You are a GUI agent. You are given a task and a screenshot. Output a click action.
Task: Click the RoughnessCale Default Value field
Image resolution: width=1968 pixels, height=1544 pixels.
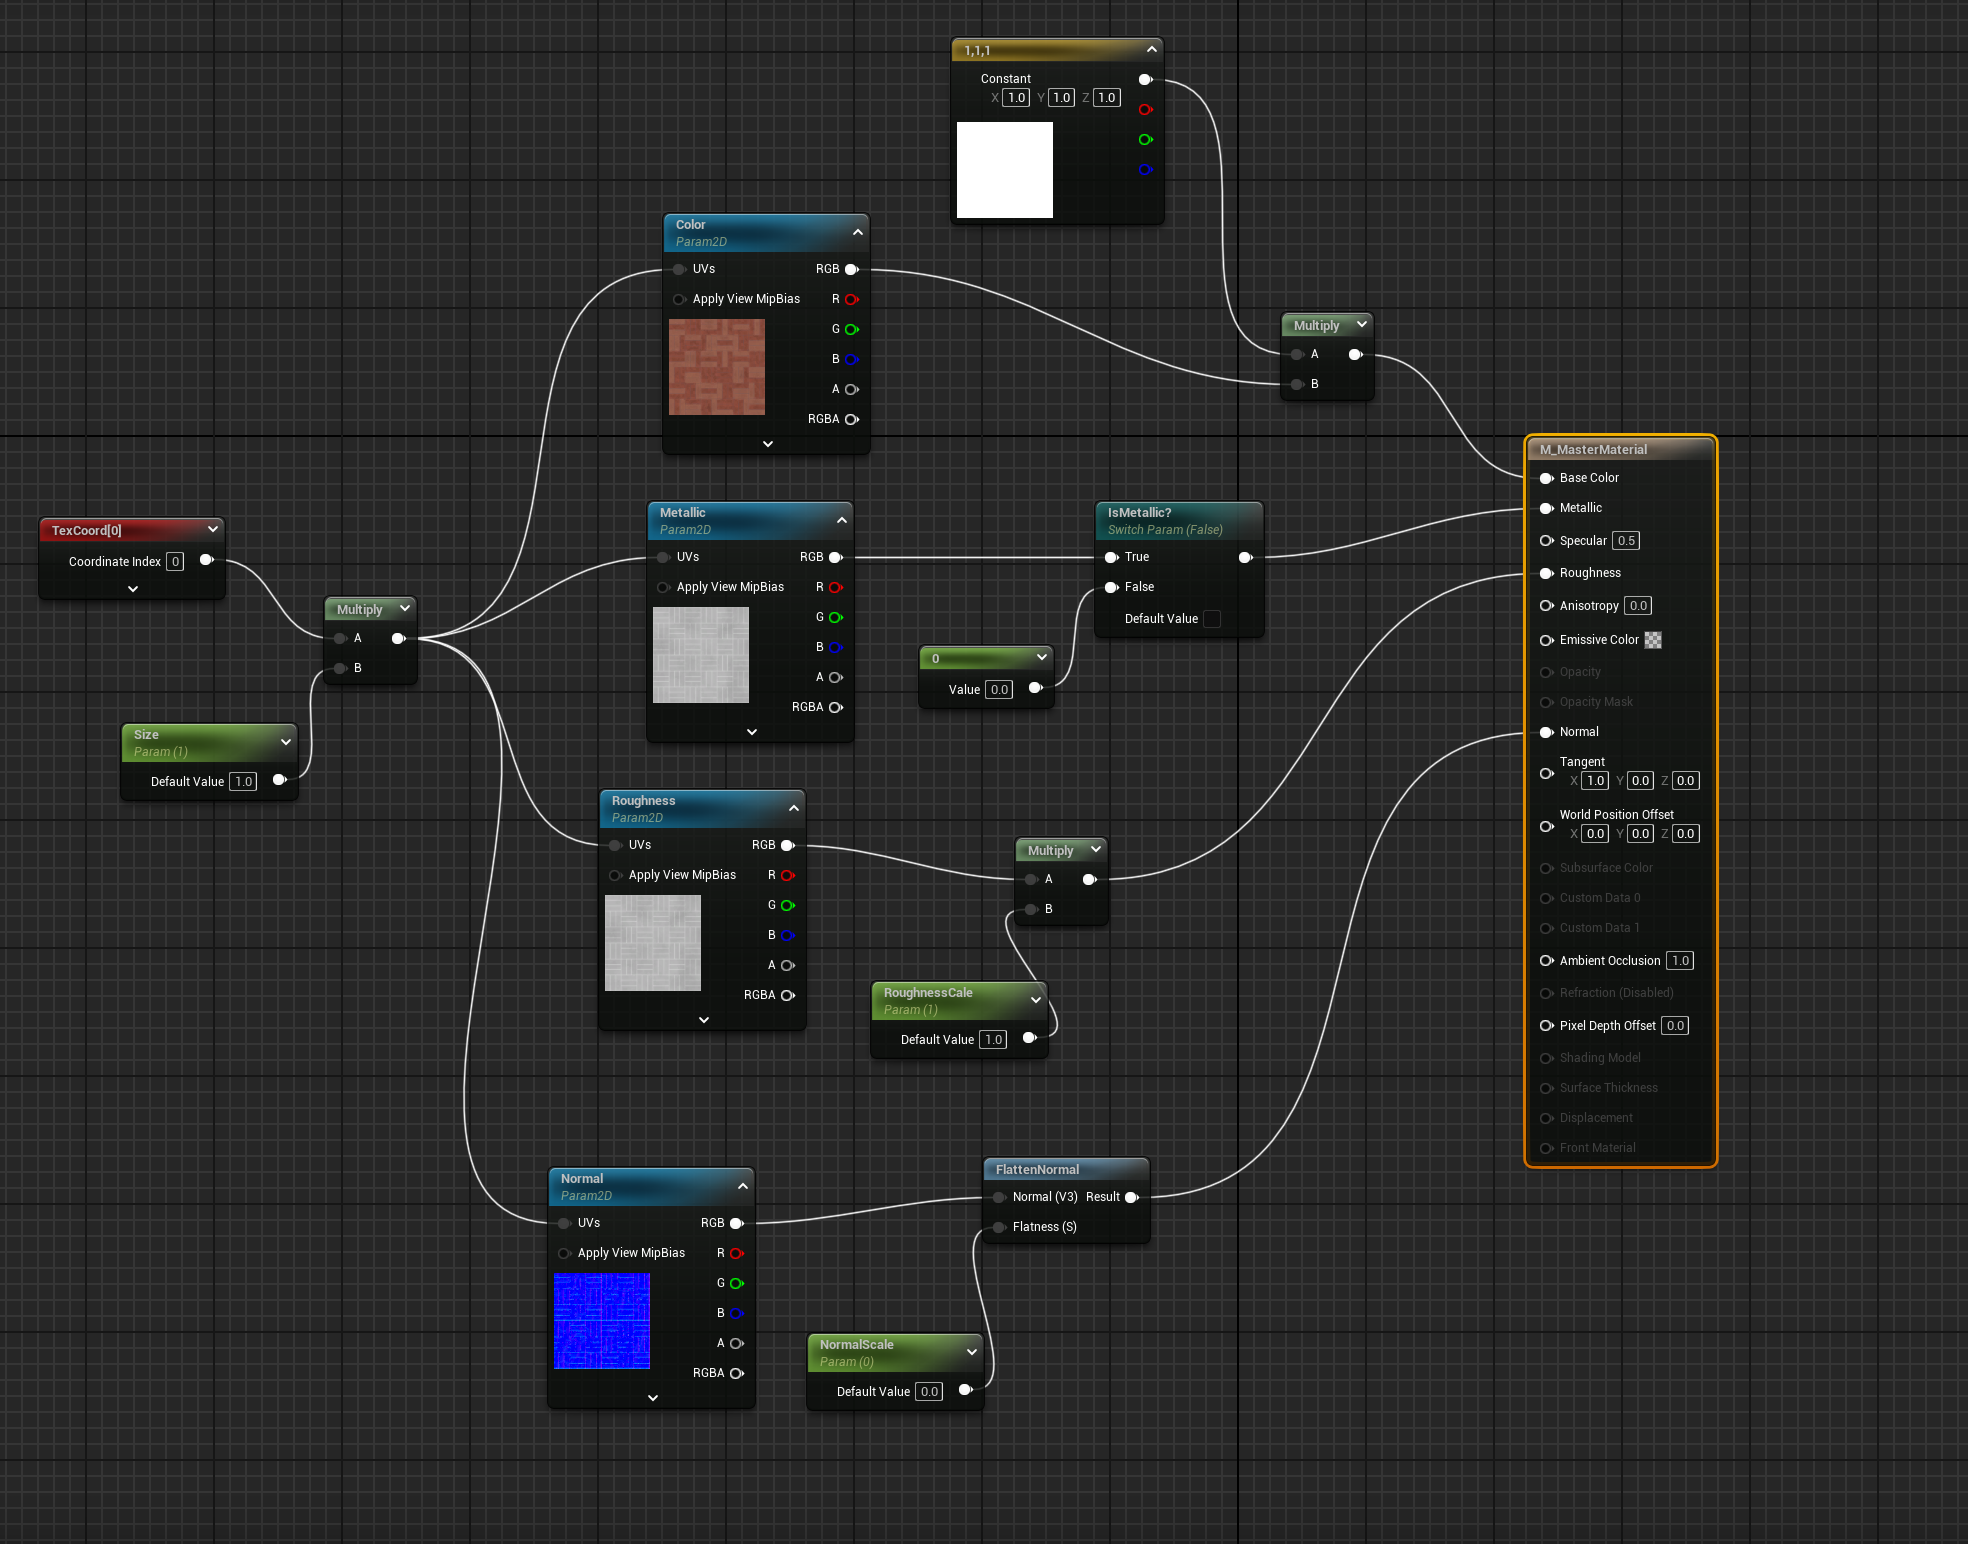pos(993,1040)
